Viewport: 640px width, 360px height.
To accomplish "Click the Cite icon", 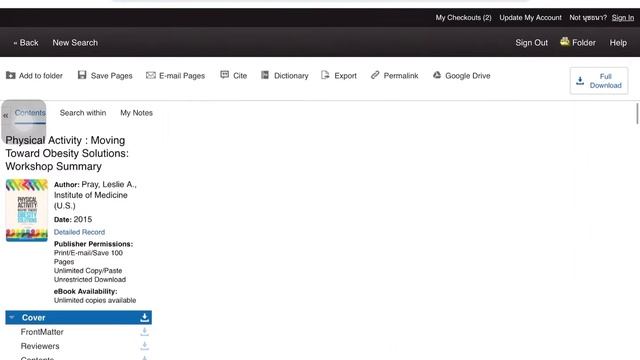I will [224, 75].
